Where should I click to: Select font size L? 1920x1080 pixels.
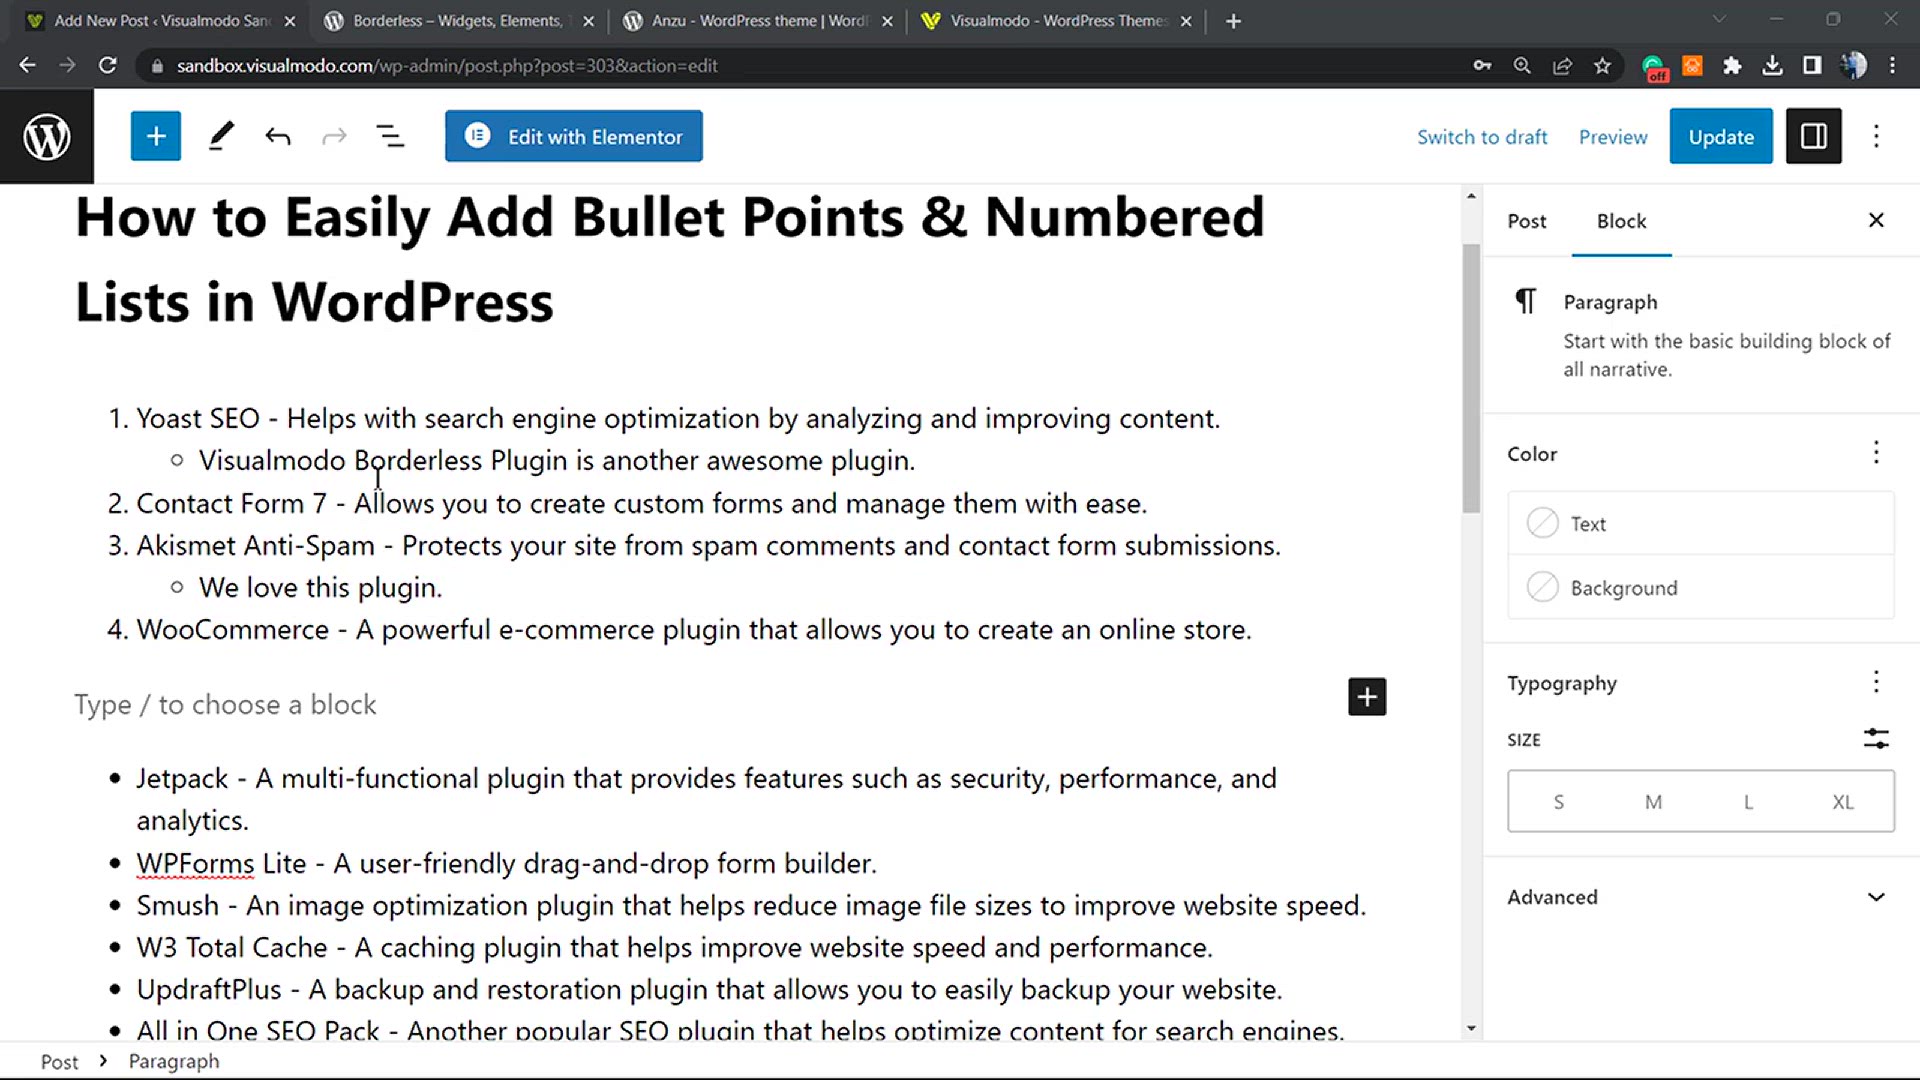coord(1748,802)
